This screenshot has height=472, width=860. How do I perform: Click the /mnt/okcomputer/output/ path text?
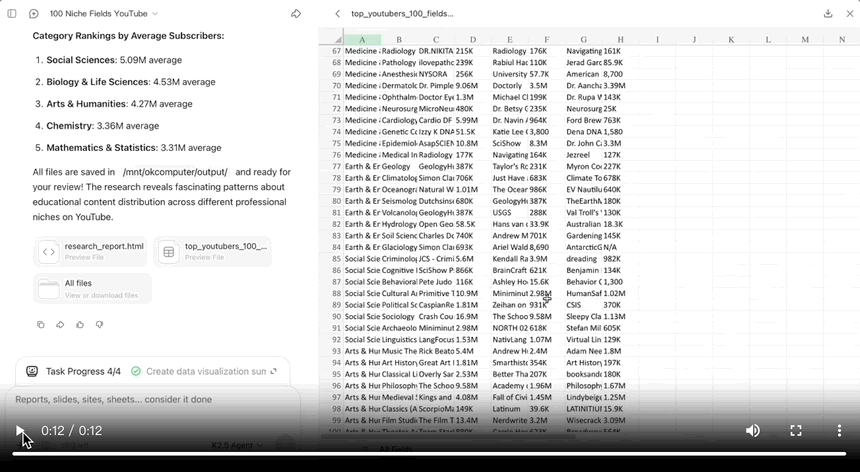click(x=175, y=172)
